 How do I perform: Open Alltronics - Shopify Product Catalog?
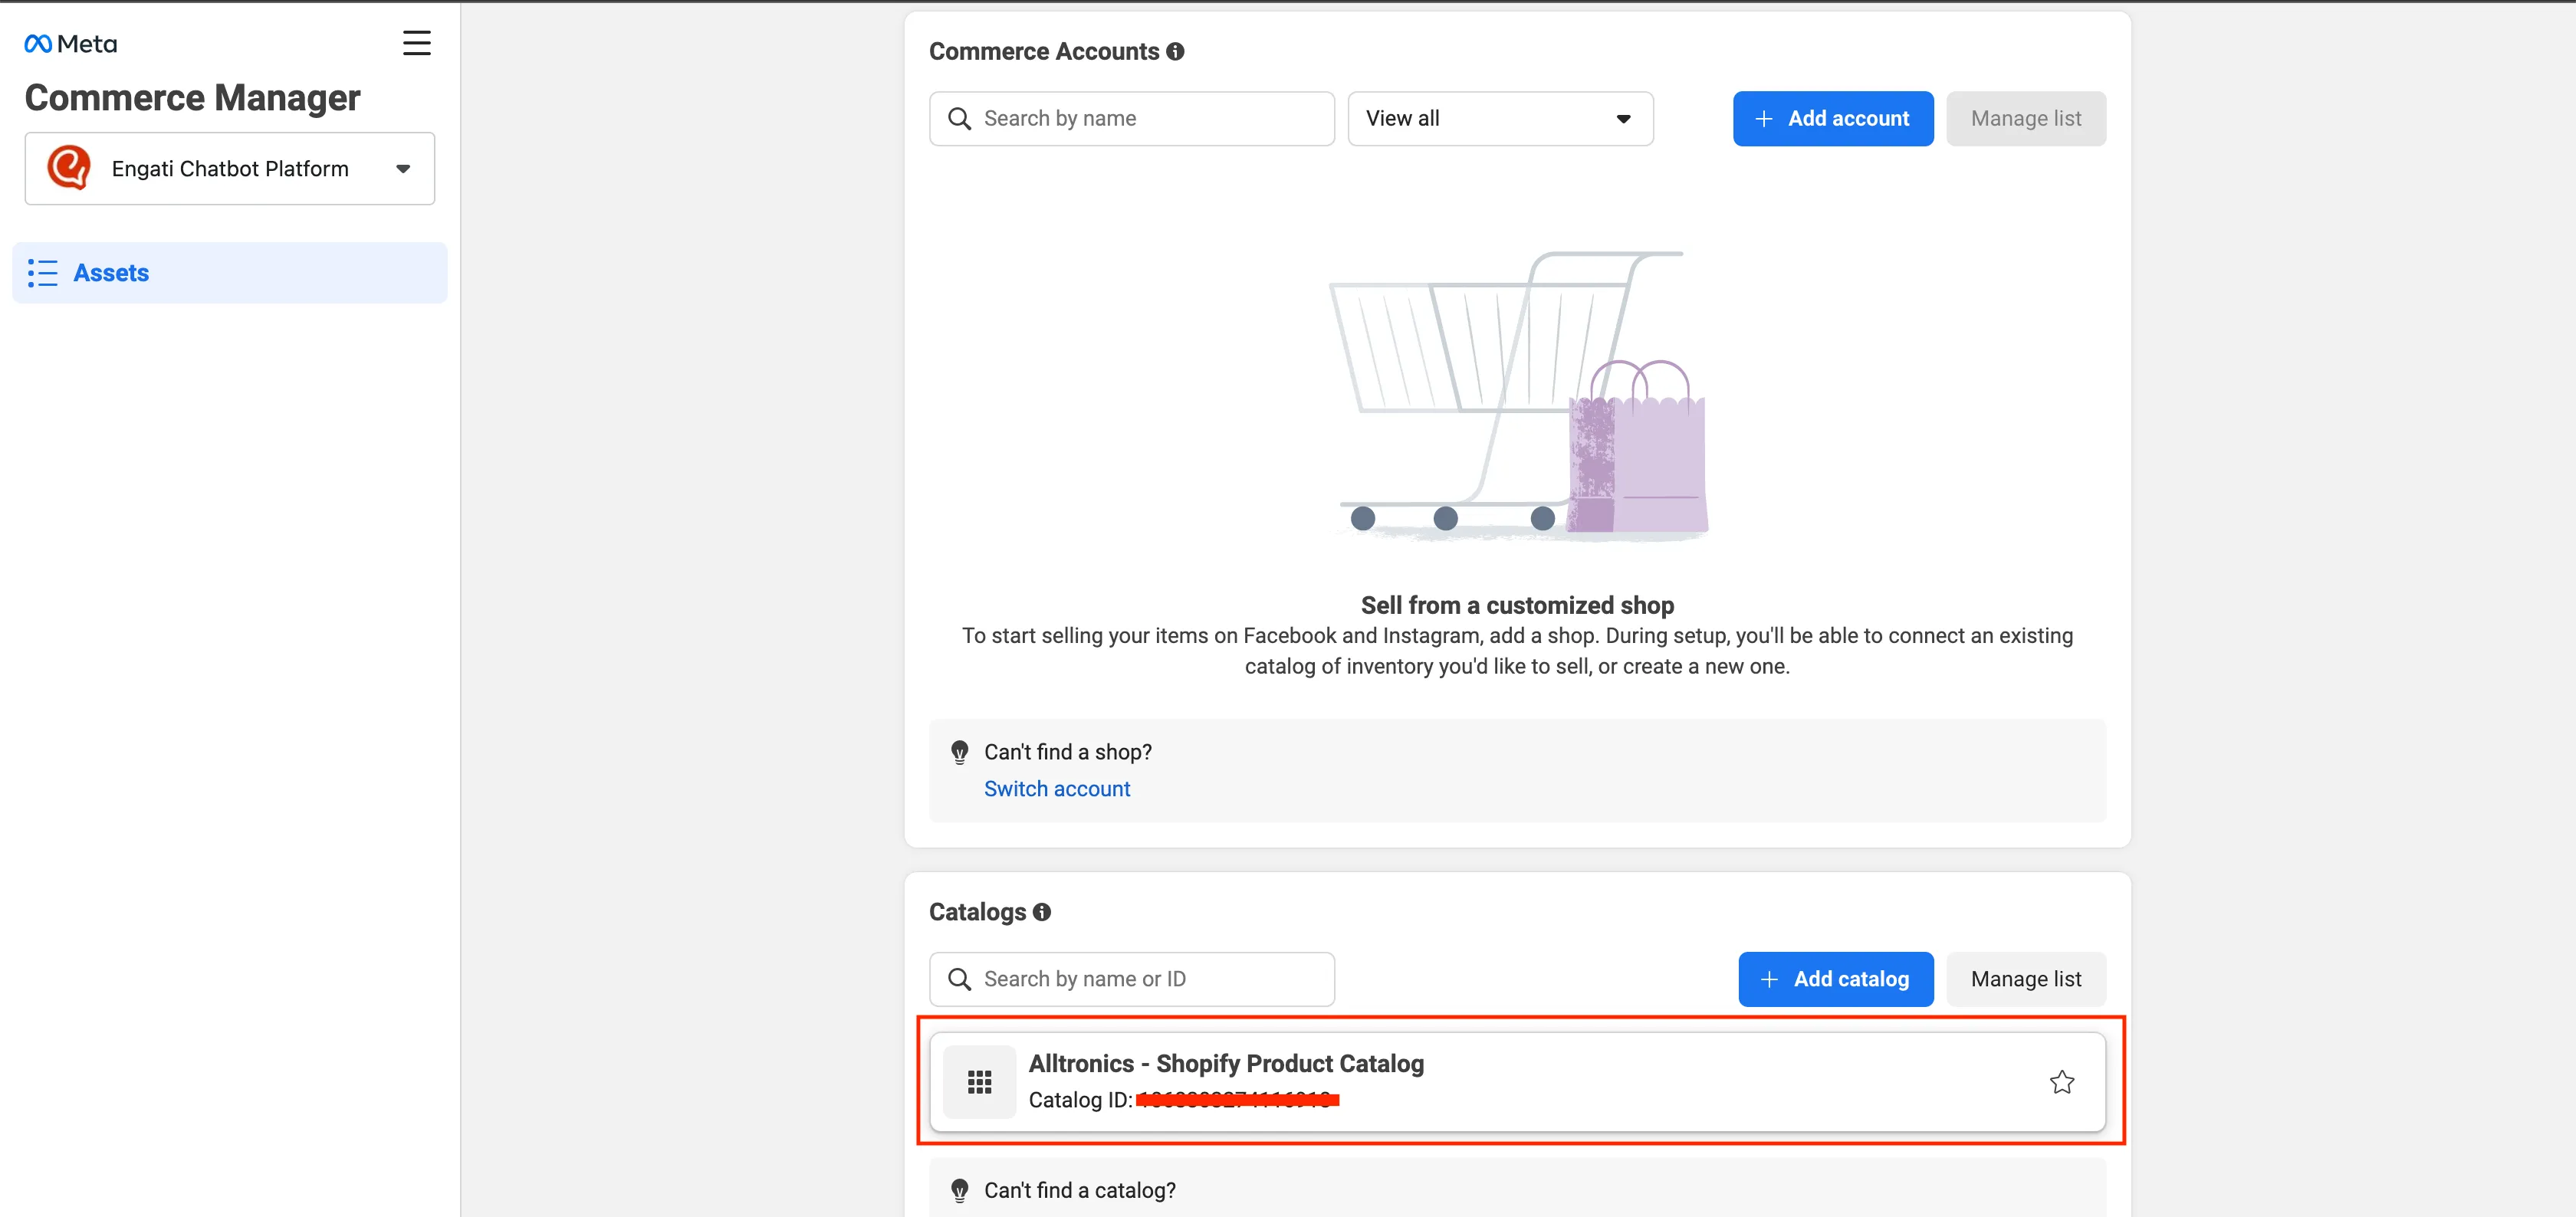[x=1517, y=1082]
